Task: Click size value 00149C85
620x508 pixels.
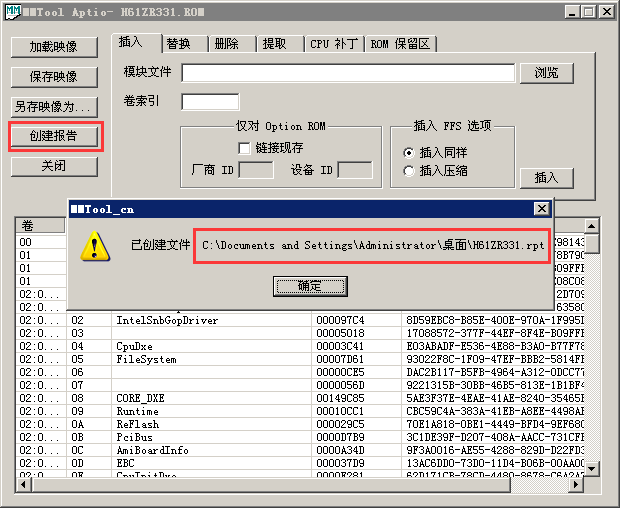Action: 340,398
